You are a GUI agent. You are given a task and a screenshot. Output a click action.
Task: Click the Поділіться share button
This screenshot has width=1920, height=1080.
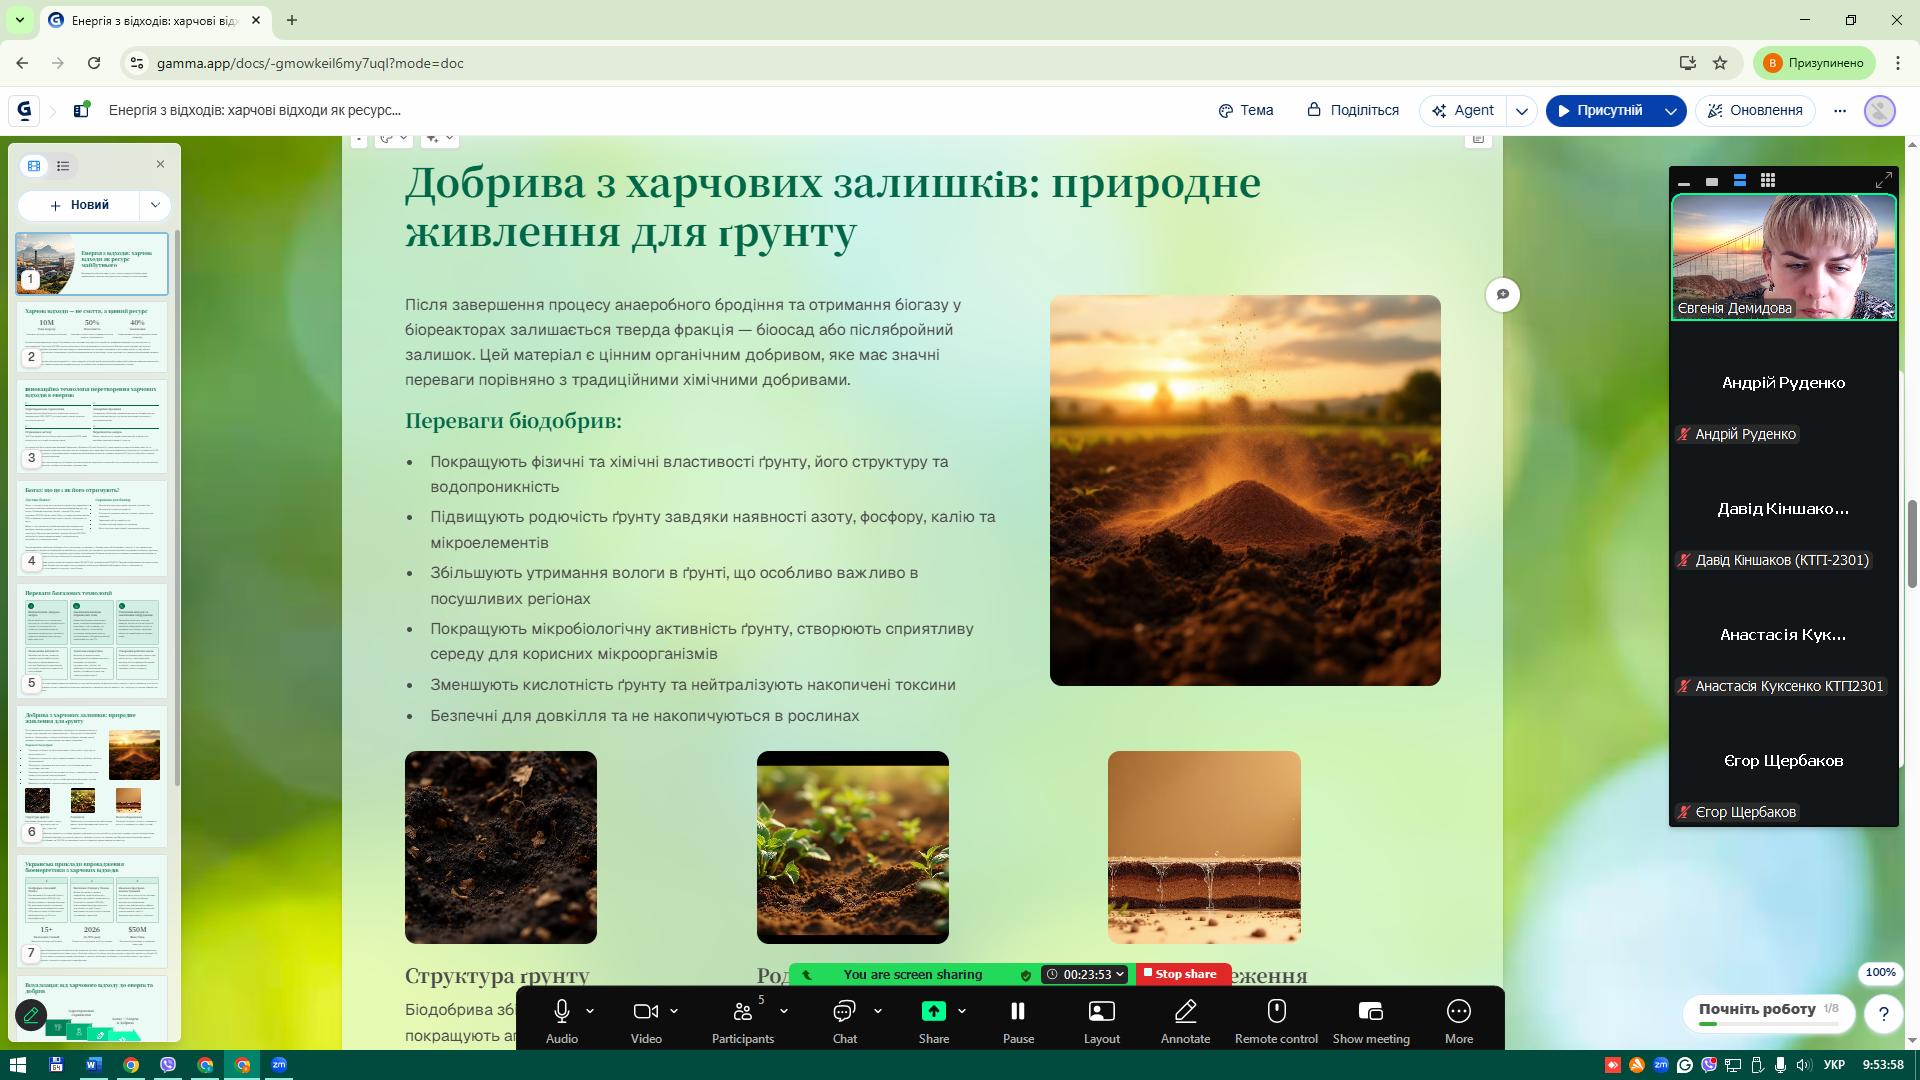(1353, 111)
